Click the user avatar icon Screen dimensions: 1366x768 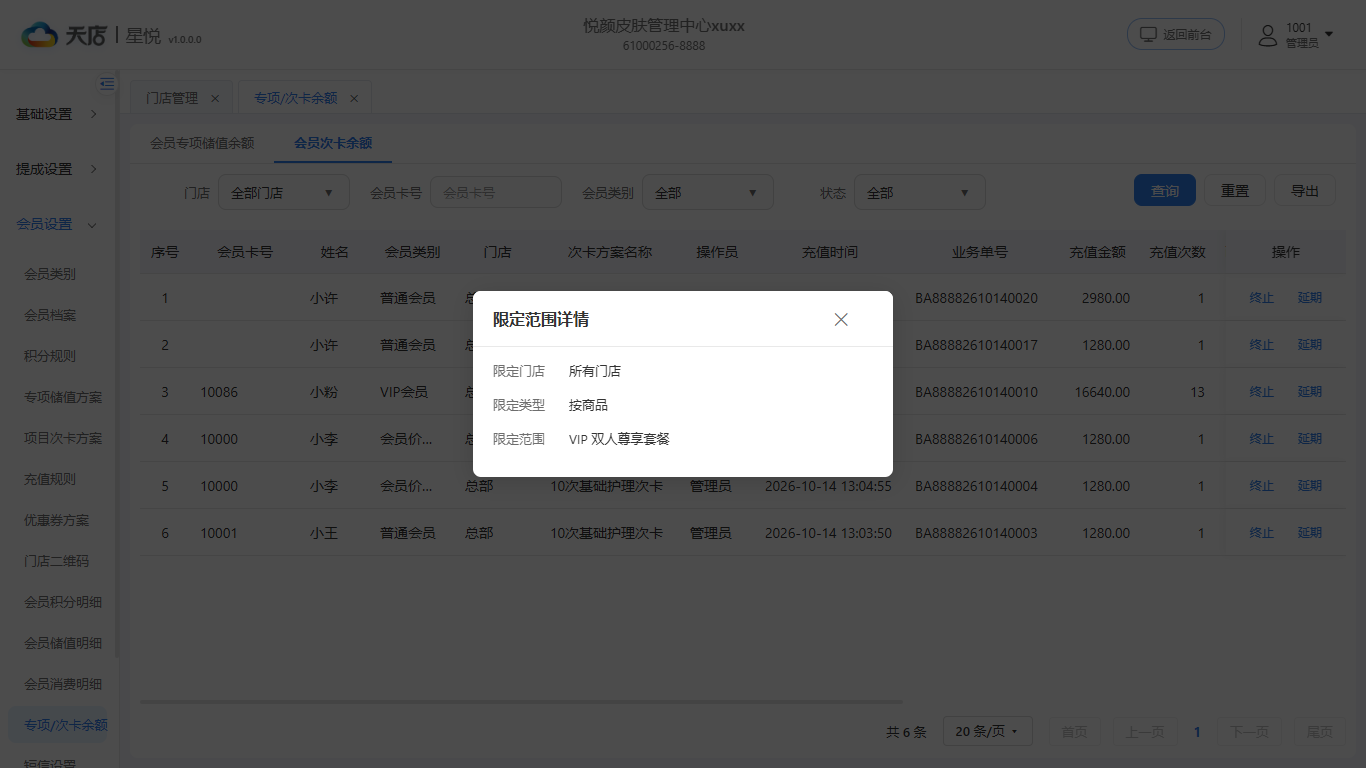1268,35
